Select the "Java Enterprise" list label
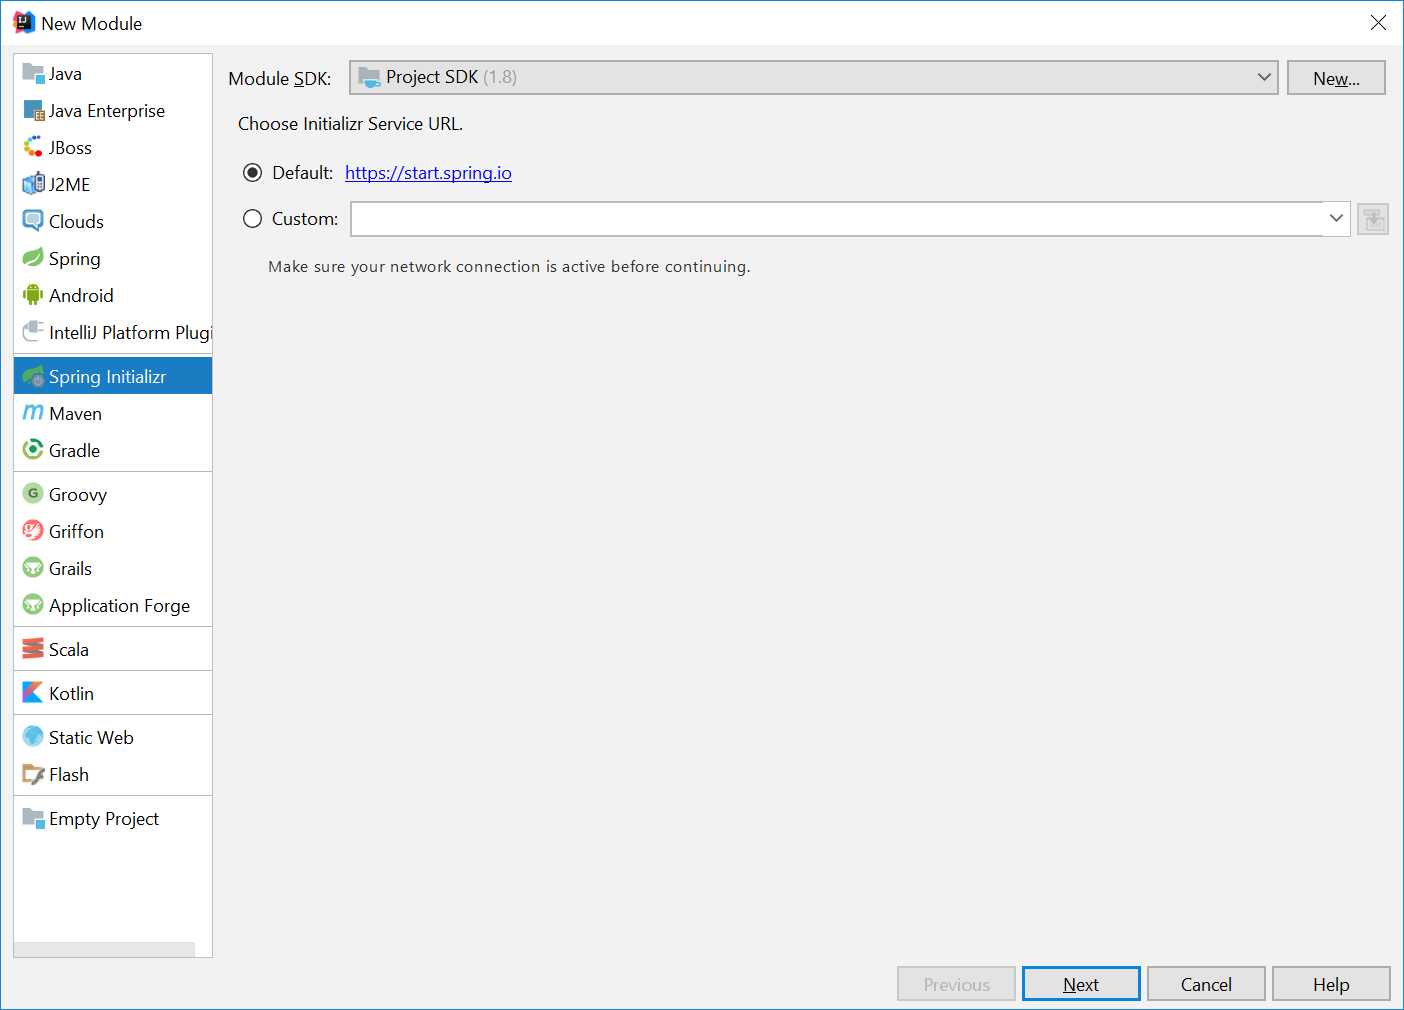This screenshot has height=1010, width=1404. [x=107, y=111]
